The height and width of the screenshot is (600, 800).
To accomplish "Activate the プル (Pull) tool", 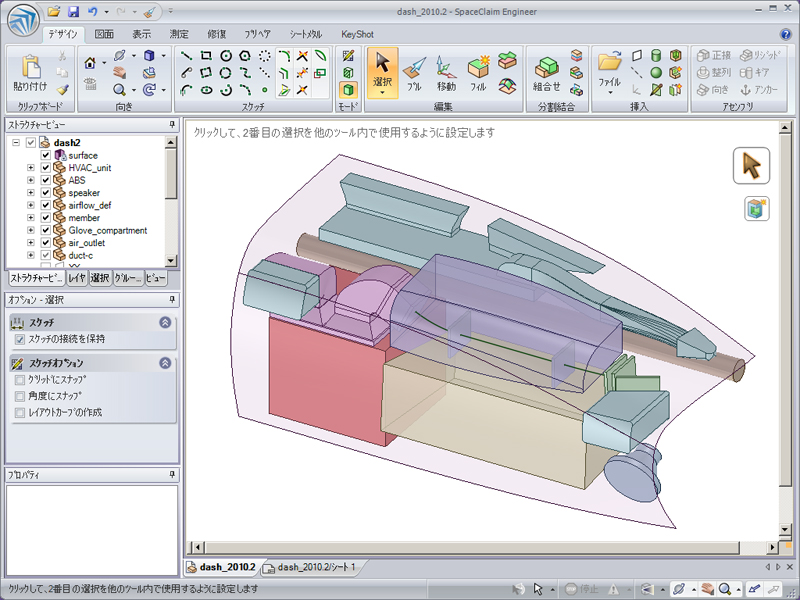I will [414, 72].
